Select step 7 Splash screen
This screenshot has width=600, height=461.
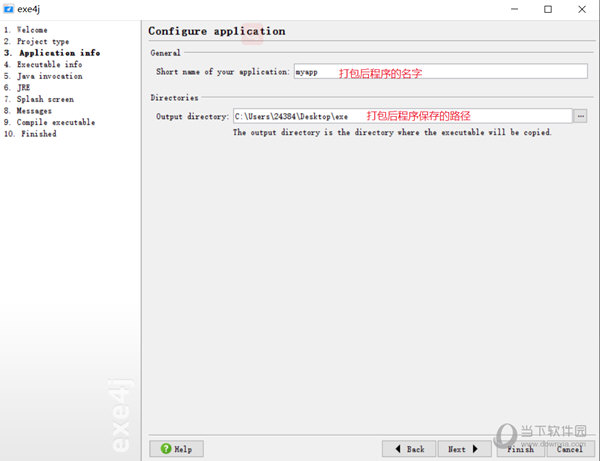[39, 99]
